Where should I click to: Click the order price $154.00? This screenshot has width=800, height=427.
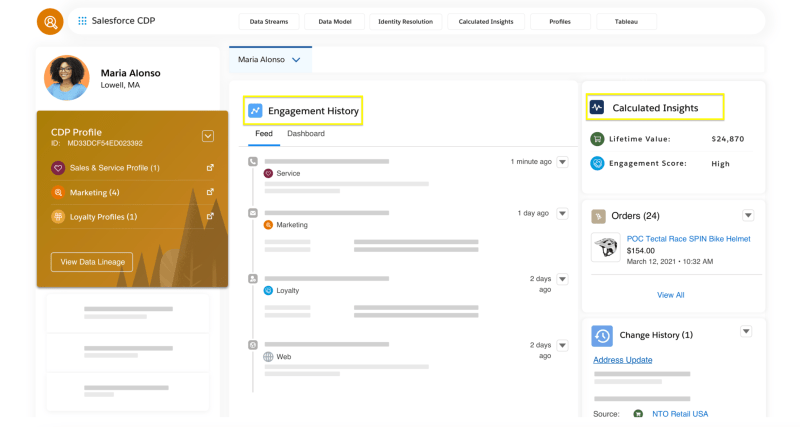point(641,250)
